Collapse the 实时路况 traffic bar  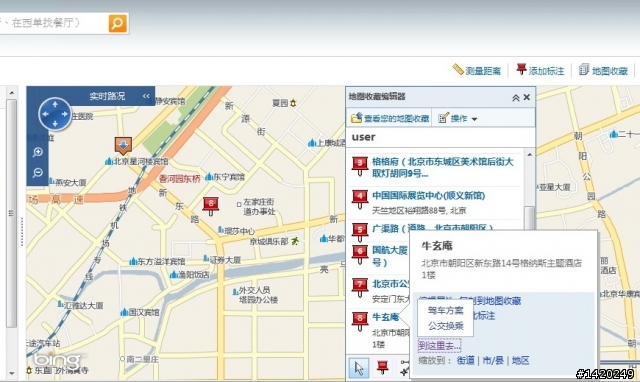coord(146,96)
